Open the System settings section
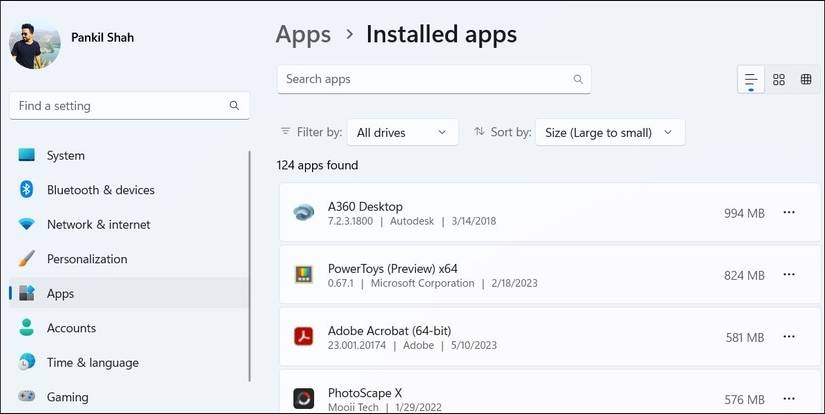 pos(66,156)
